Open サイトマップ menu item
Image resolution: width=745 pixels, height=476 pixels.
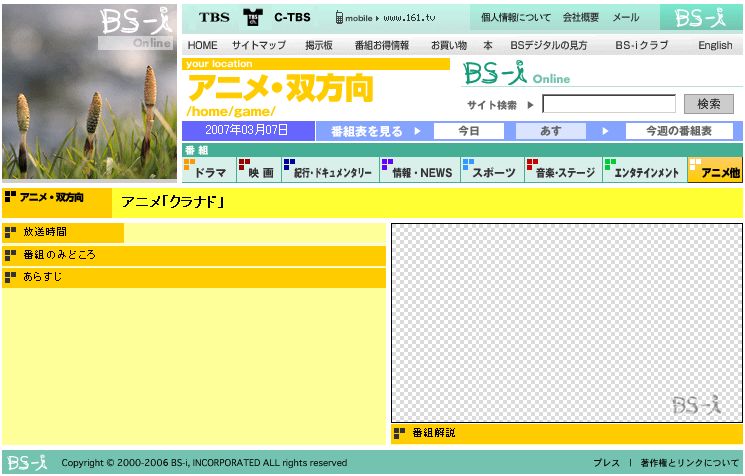[259, 45]
